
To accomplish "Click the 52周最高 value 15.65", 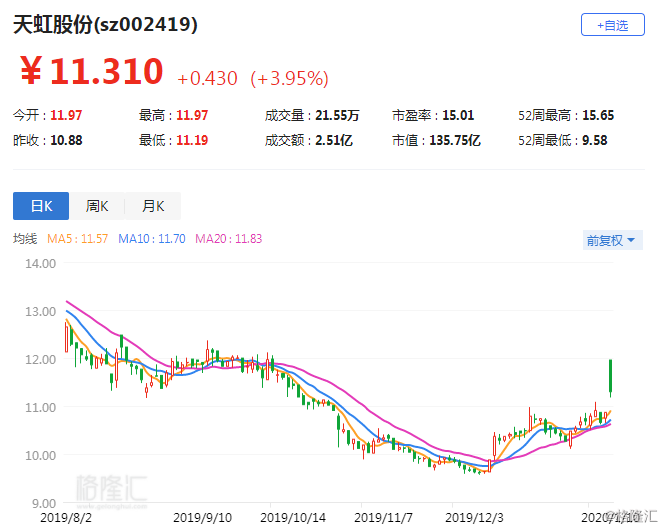I will pyautogui.click(x=598, y=115).
